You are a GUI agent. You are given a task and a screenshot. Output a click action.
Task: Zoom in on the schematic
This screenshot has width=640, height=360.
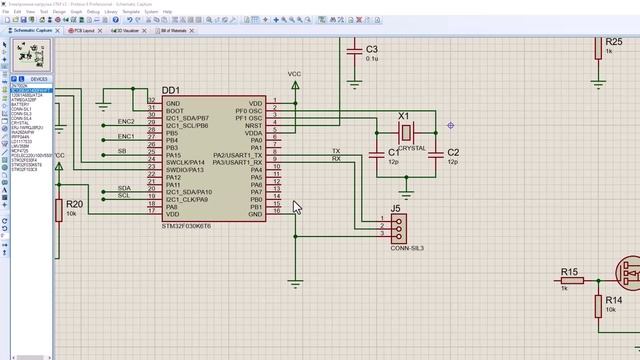coord(284,20)
